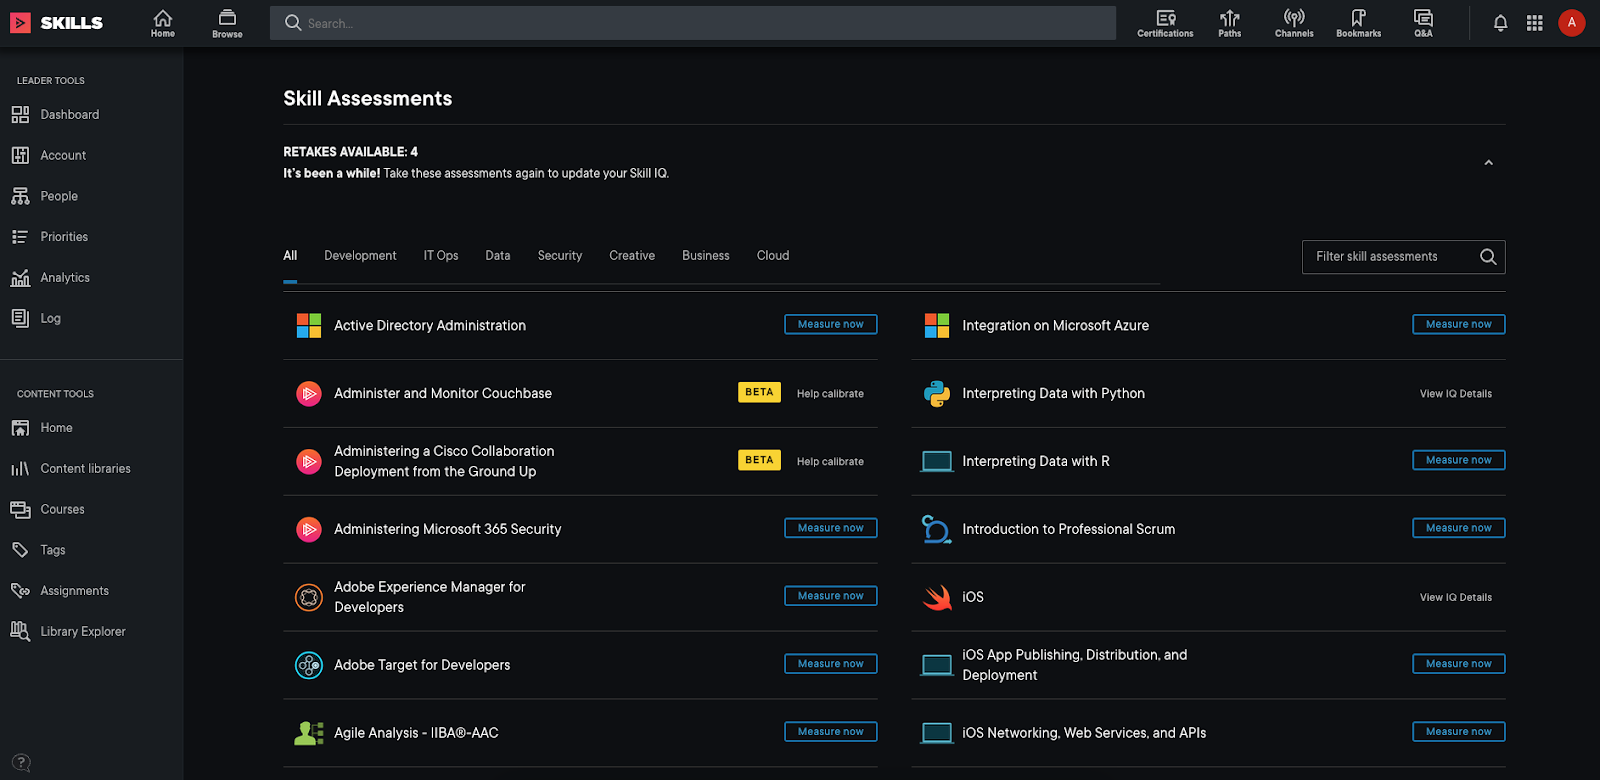Click the help question mark icon
1600x780 pixels.
(21, 763)
